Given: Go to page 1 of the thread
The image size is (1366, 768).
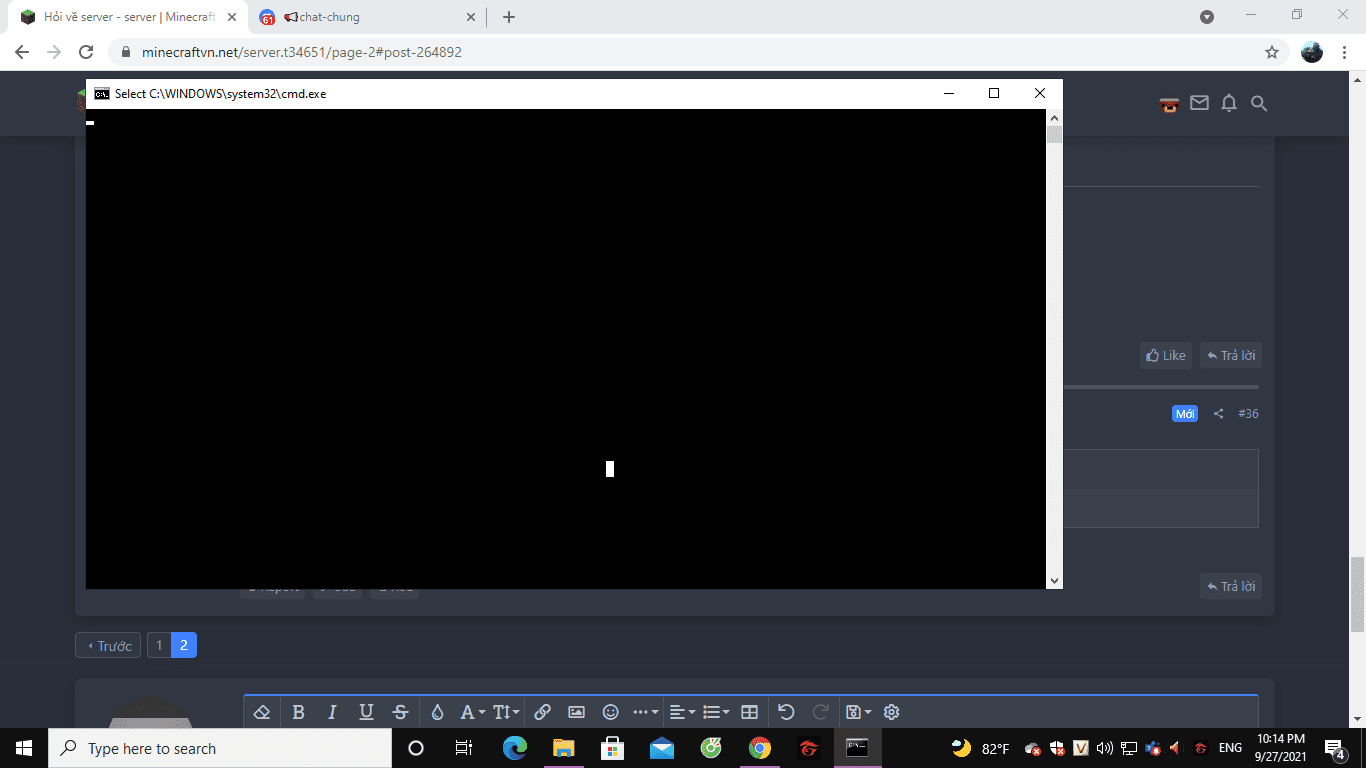Looking at the screenshot, I should [x=159, y=645].
